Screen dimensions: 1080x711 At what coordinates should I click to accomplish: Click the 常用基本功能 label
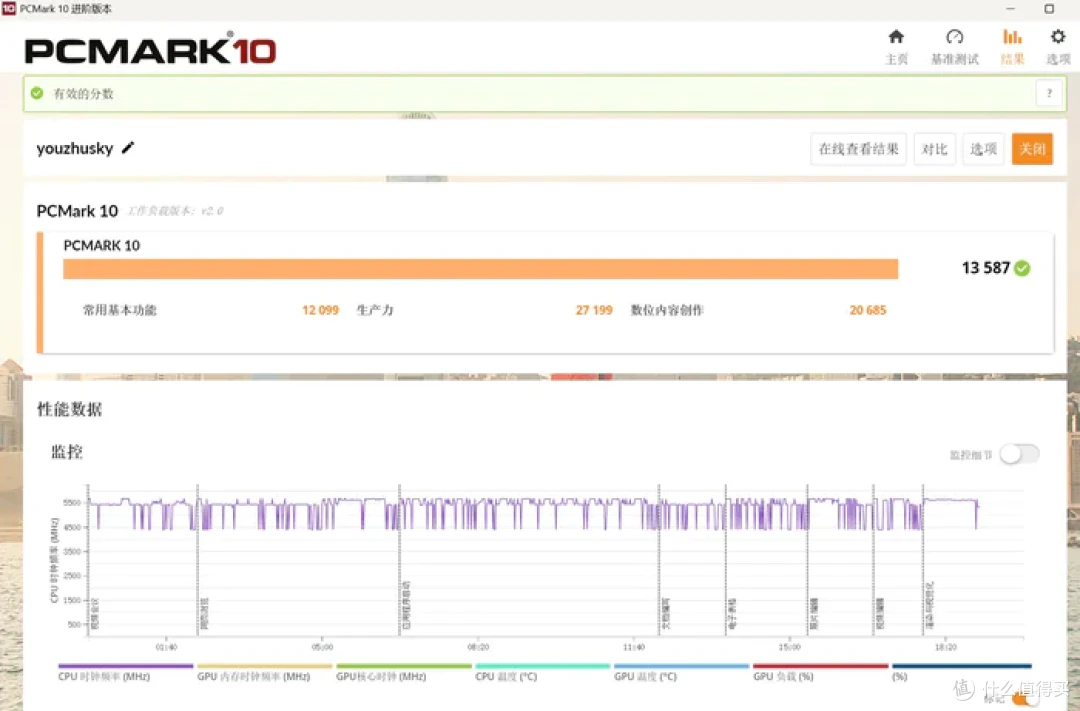120,310
